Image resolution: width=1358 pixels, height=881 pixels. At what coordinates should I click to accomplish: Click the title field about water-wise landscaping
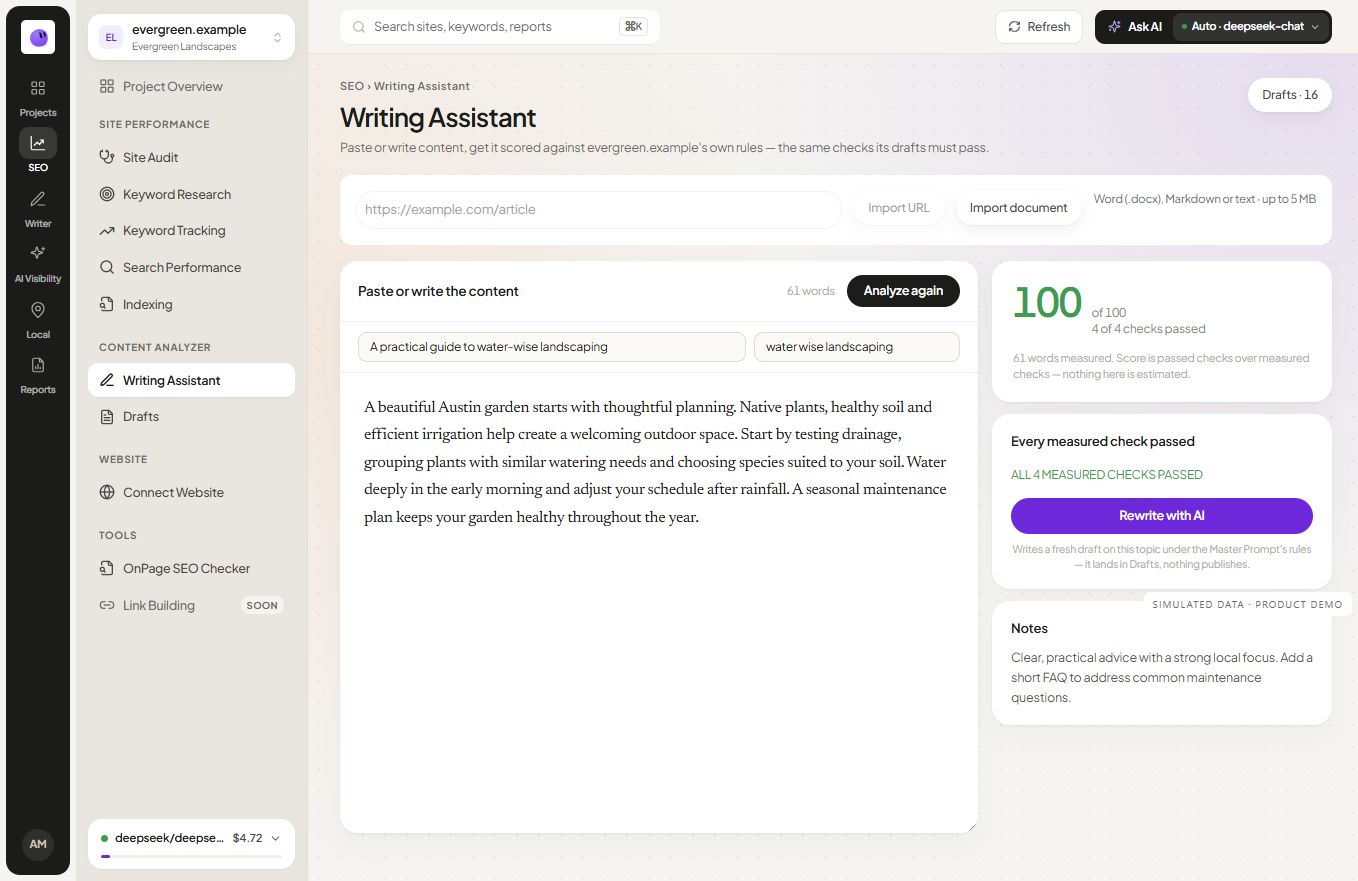click(552, 347)
